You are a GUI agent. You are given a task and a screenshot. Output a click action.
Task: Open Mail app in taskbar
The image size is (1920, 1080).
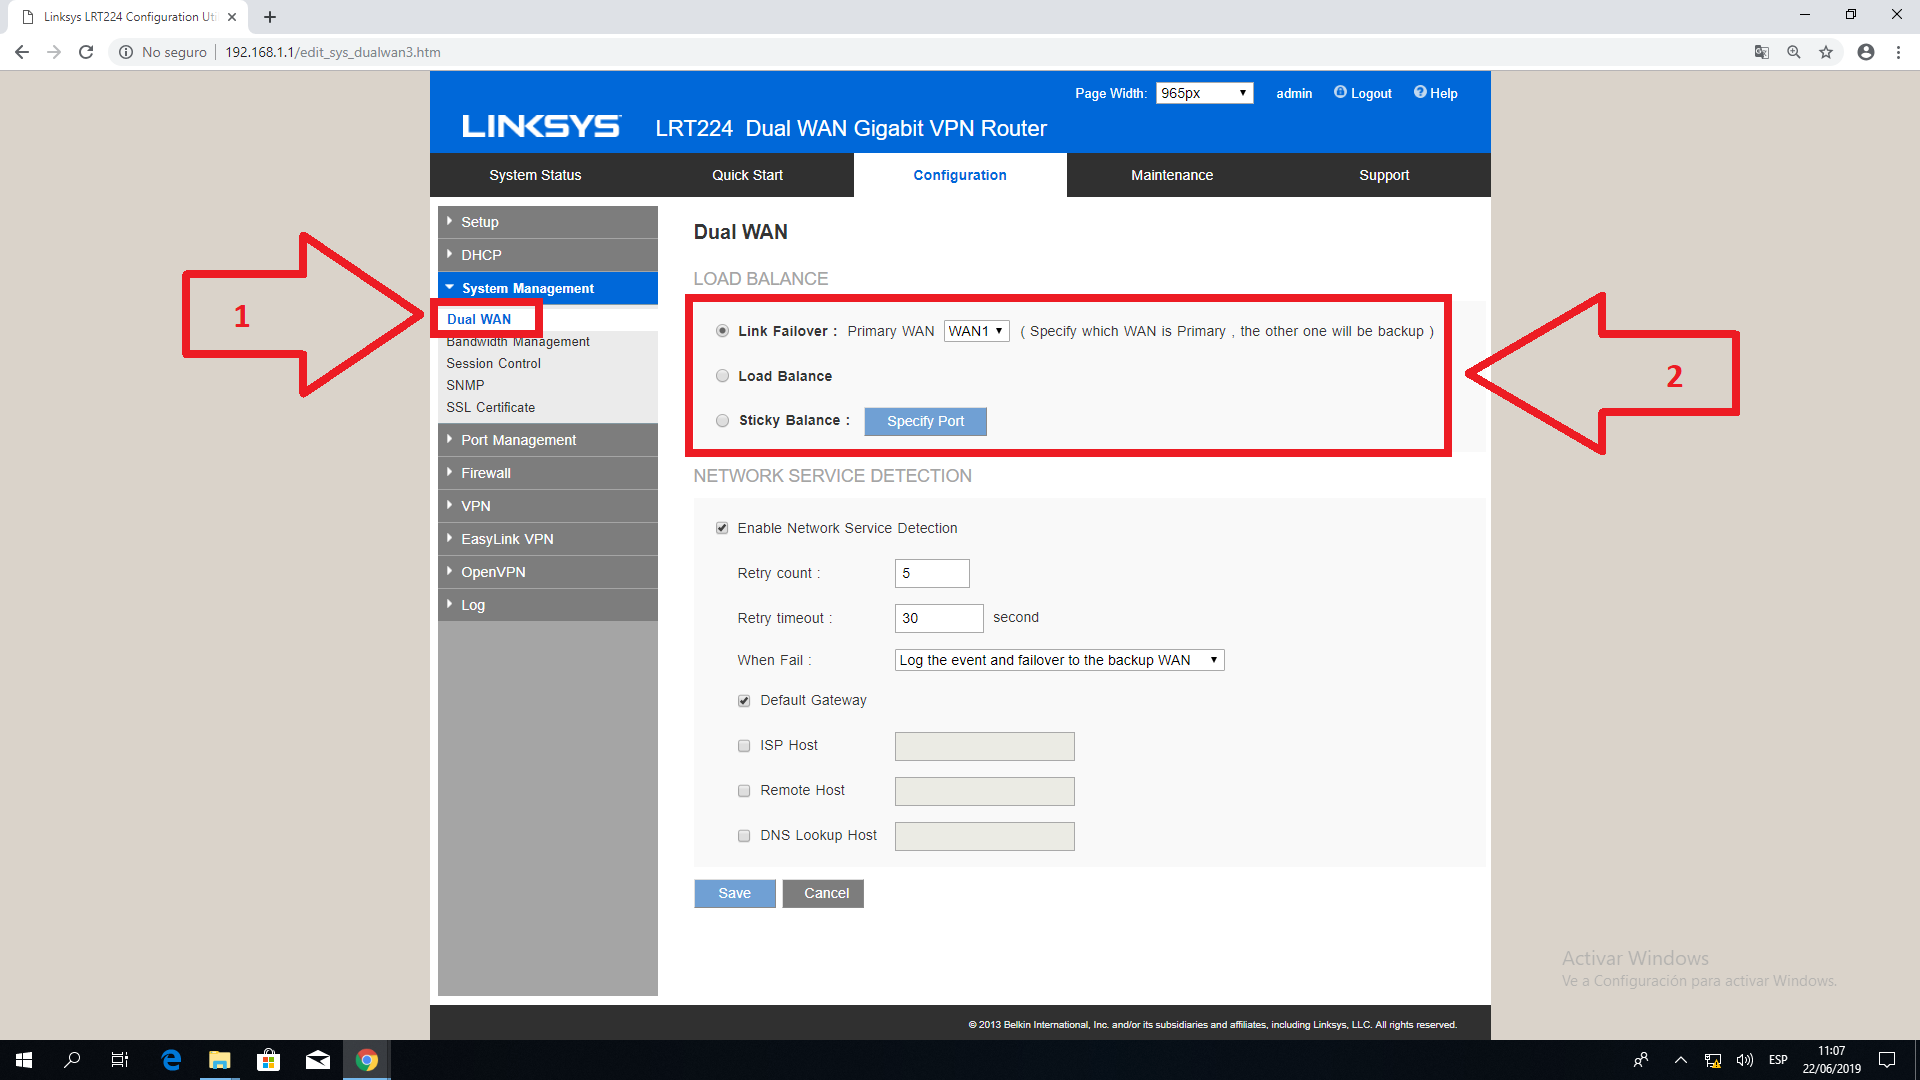(317, 1060)
